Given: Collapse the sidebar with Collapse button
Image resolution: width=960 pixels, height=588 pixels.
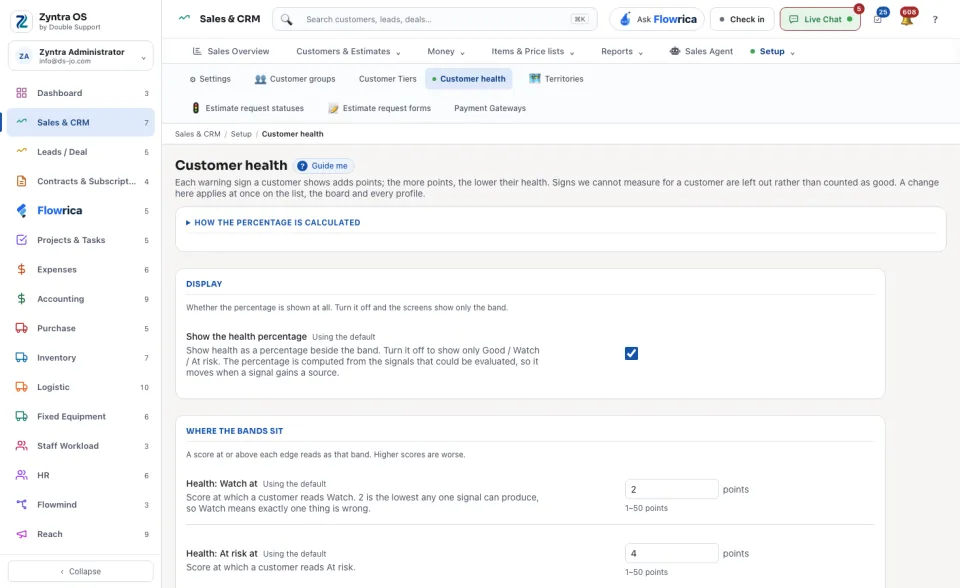Looking at the screenshot, I should pos(81,571).
